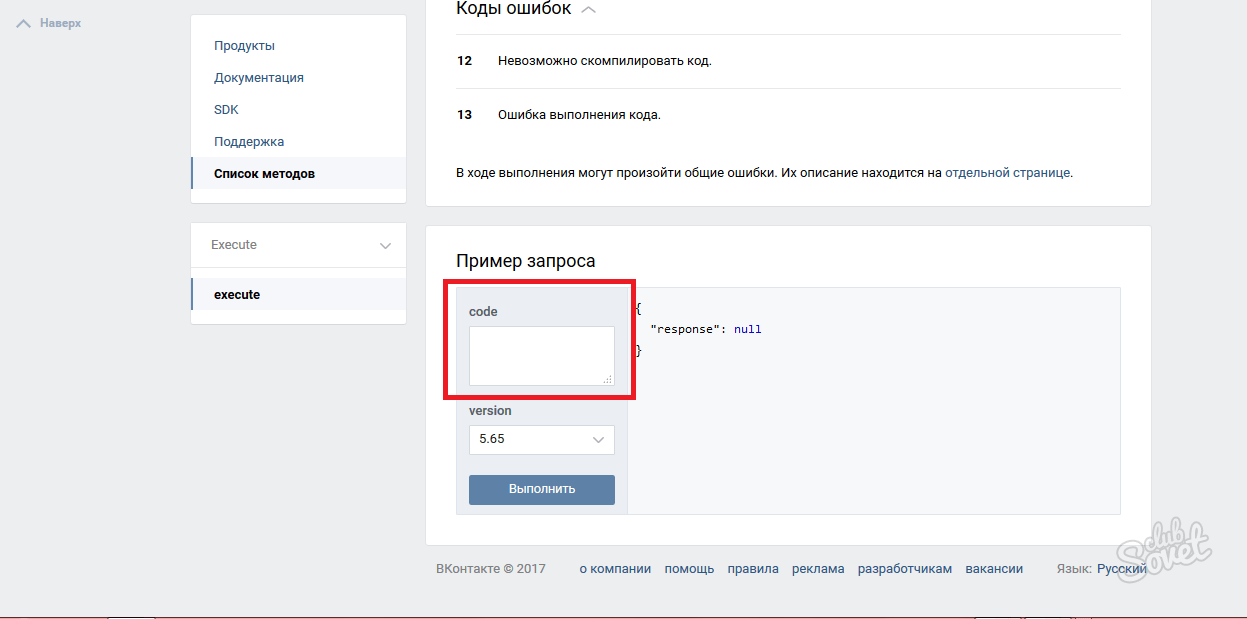Open разработчикам footer link
This screenshot has height=619, width=1247.
[904, 569]
